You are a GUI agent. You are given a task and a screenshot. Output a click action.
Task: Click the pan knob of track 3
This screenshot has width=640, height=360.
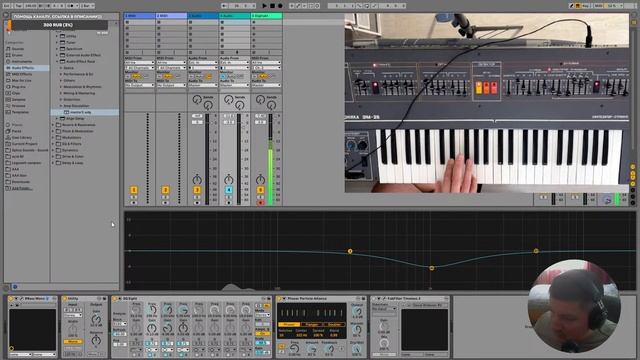point(197,179)
